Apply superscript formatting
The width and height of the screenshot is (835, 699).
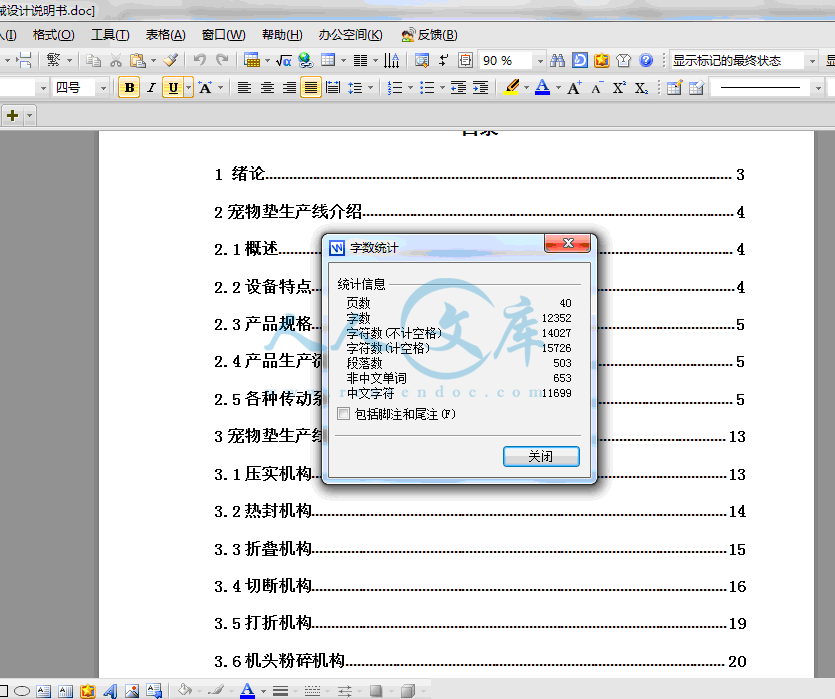(x=619, y=88)
